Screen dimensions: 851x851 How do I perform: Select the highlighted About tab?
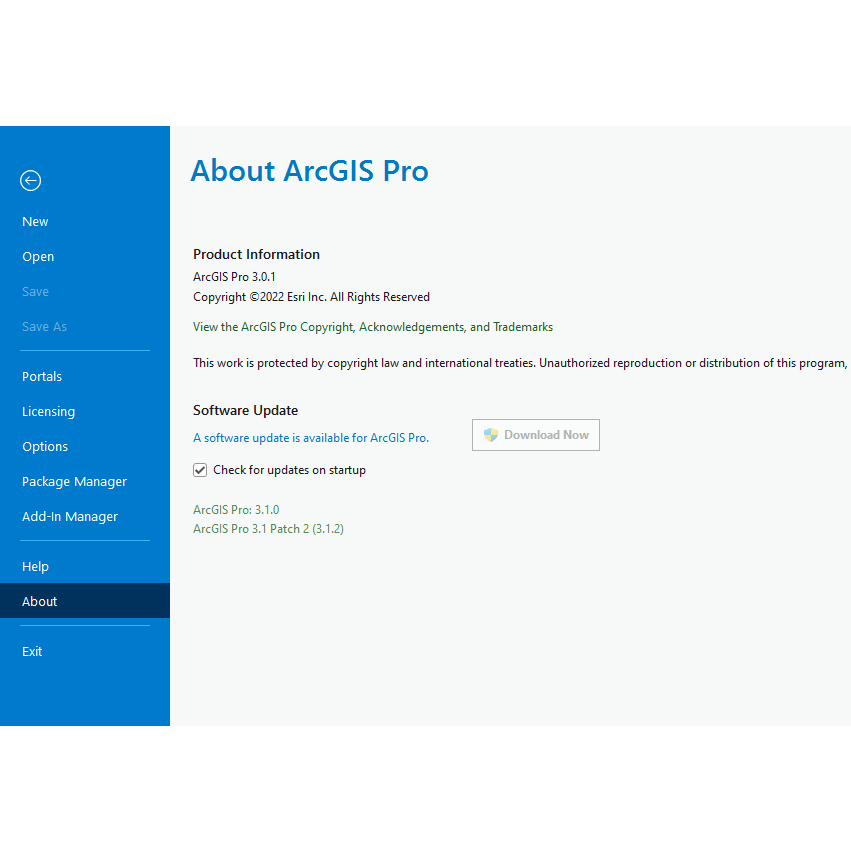pos(40,602)
